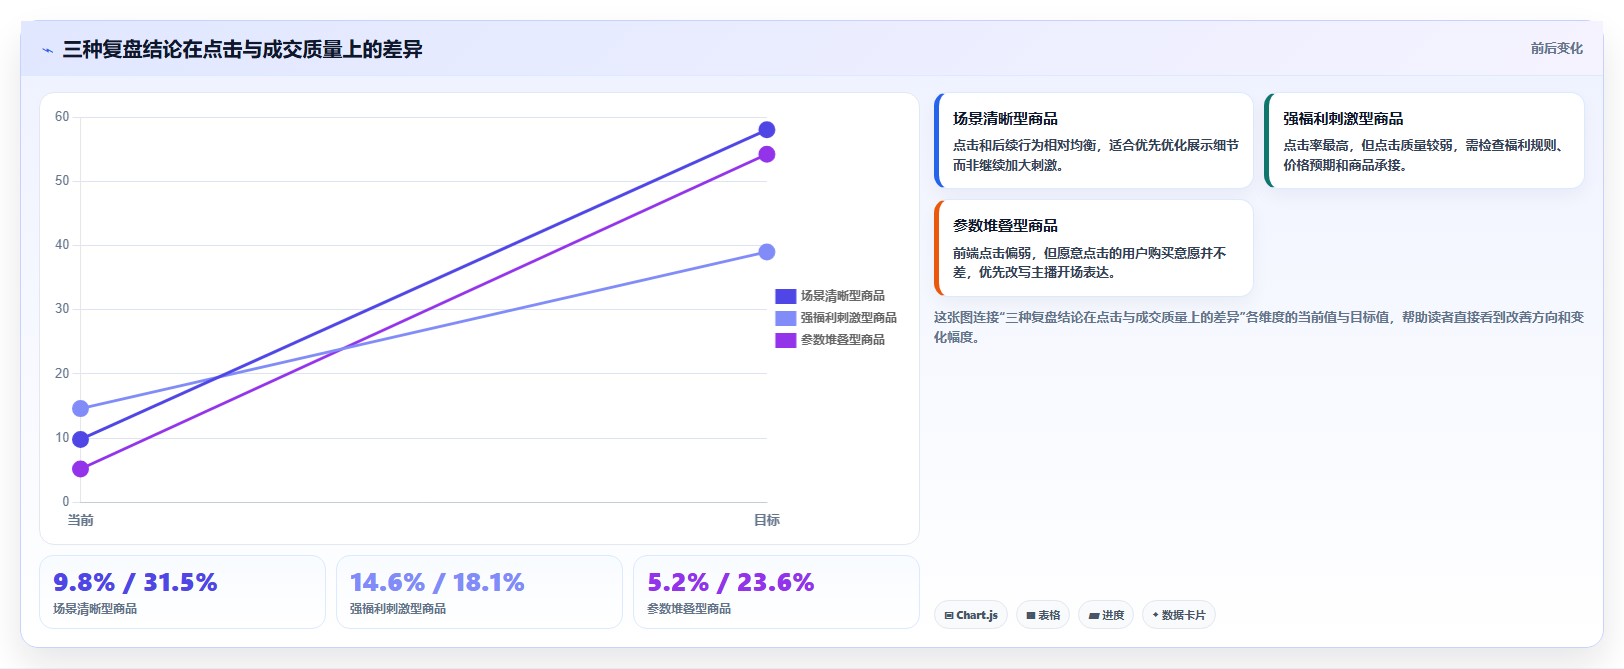The height and width of the screenshot is (669, 1624).
Task: Click the chart title 三种复盘结论在点击与成交质量上的差异
Action: 242,50
